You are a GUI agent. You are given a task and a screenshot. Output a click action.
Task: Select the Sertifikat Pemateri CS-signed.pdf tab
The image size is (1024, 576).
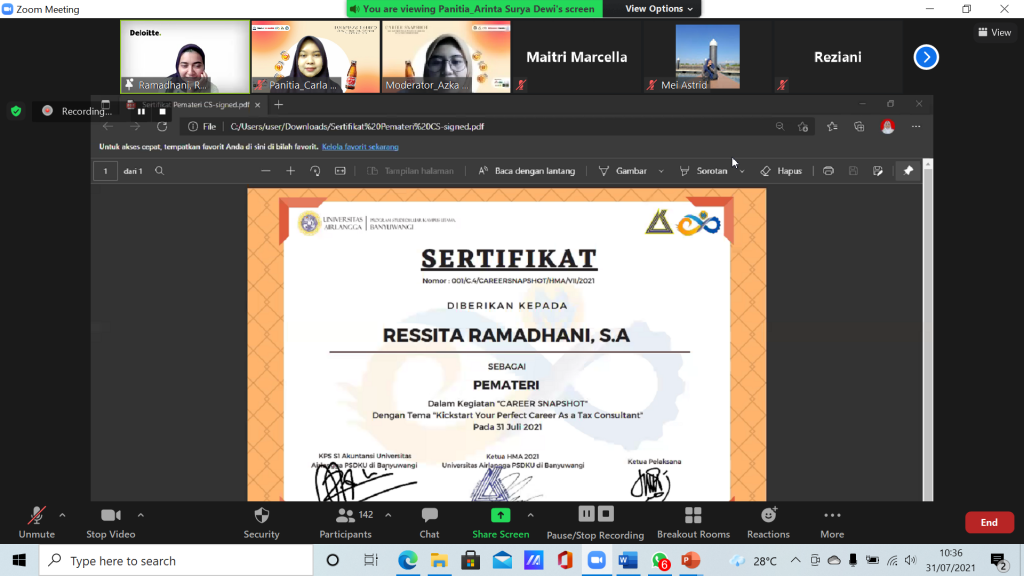pyautogui.click(x=194, y=104)
